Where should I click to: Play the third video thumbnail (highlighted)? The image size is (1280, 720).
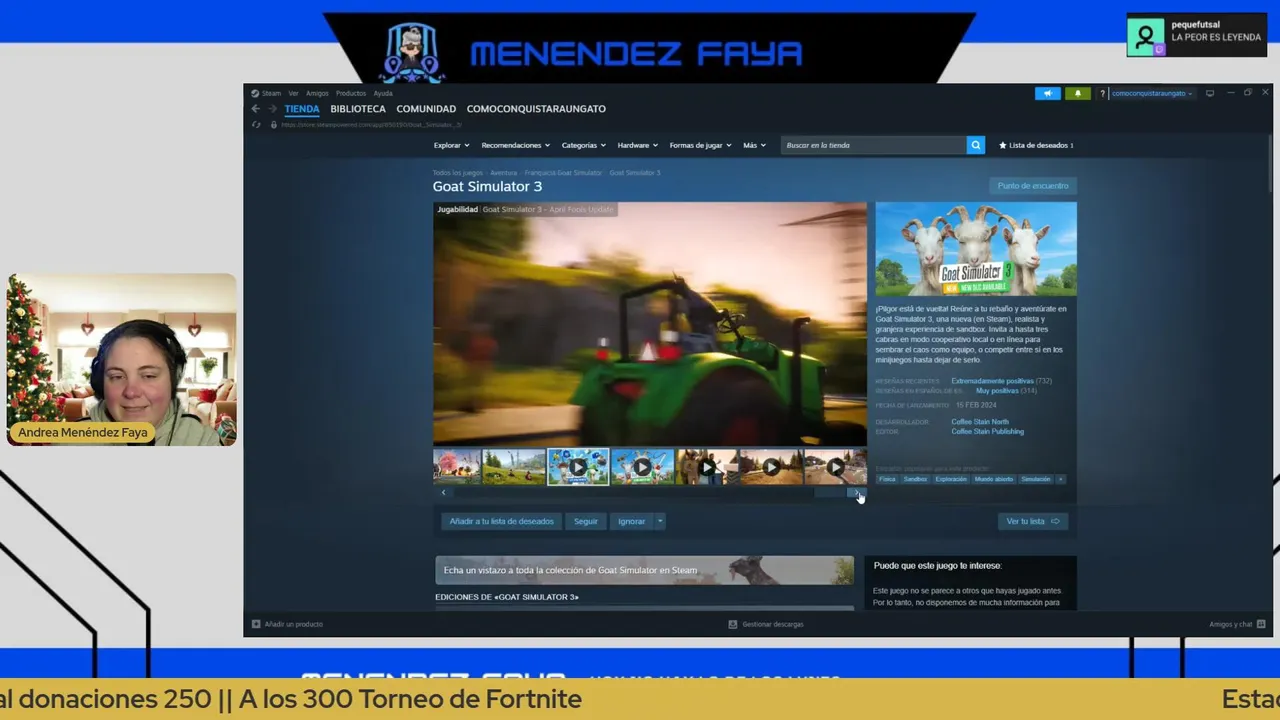coord(578,467)
